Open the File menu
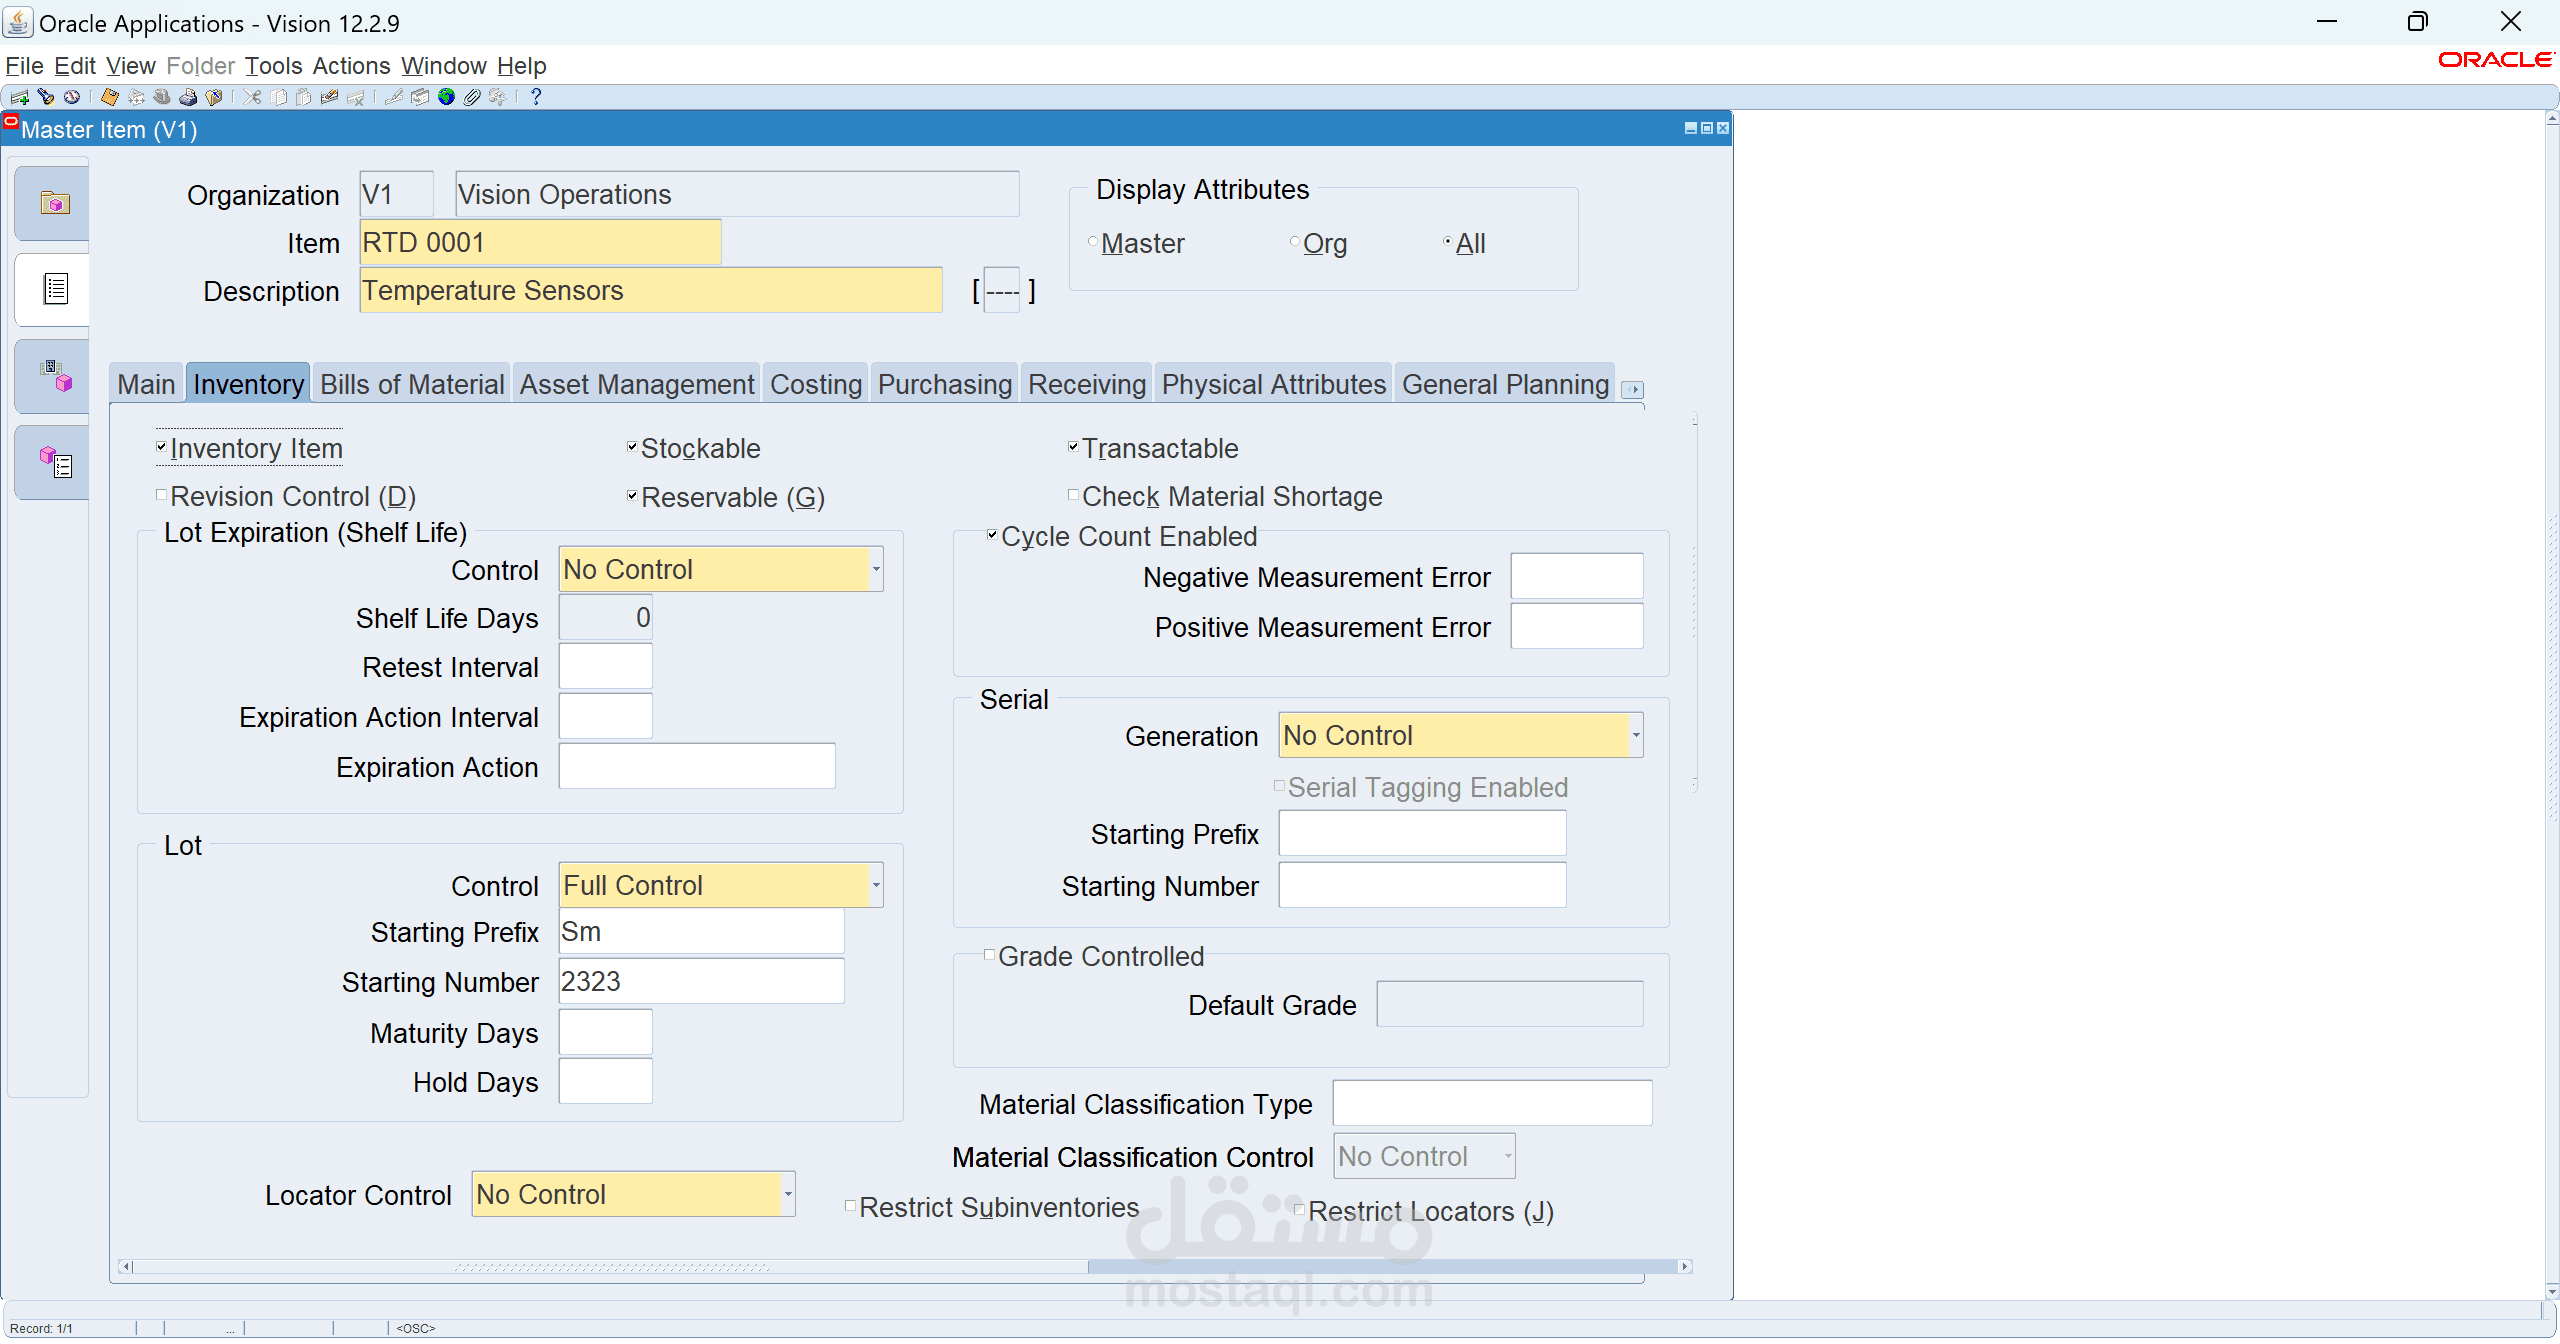Screen dimensions: 2560x1344 click(x=24, y=66)
